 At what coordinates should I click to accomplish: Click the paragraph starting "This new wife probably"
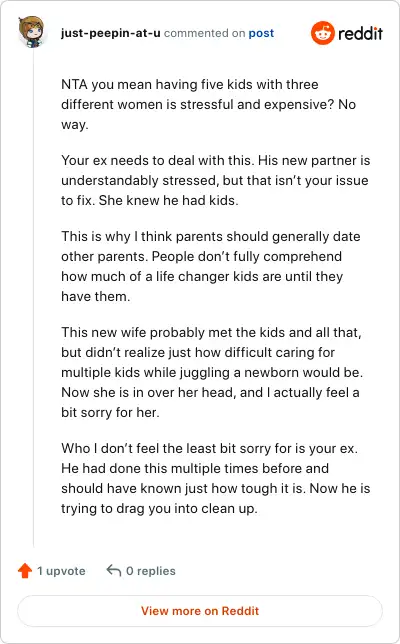coord(212,372)
